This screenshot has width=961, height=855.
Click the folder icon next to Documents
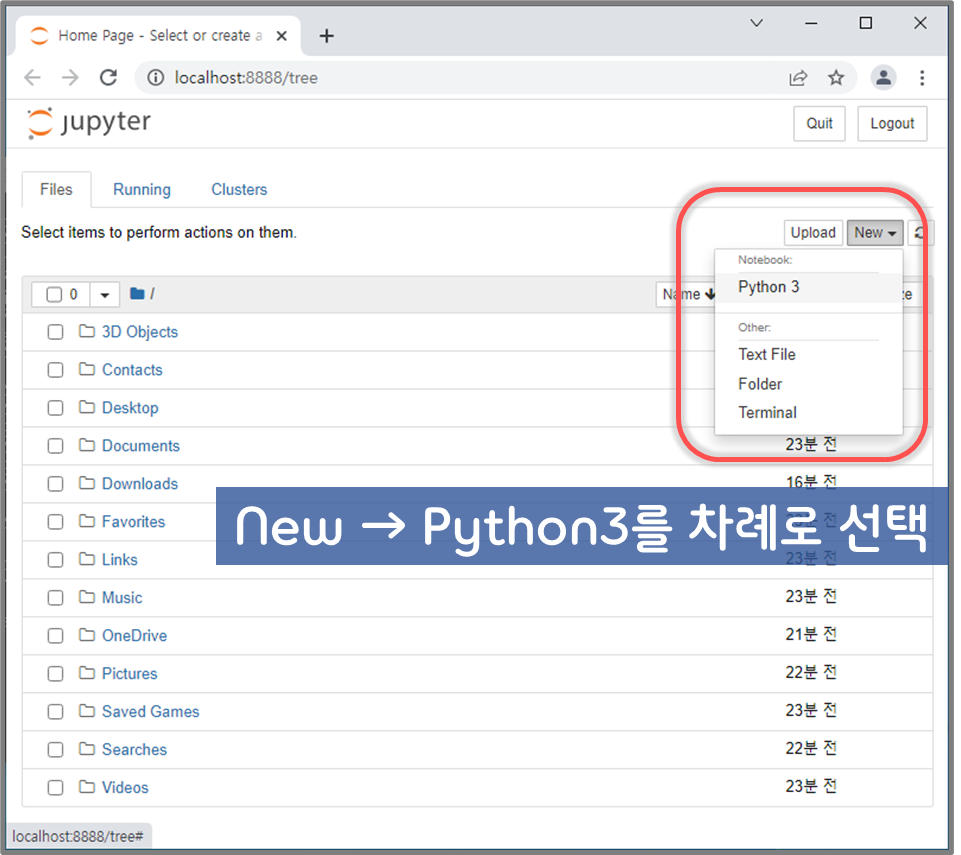87,446
